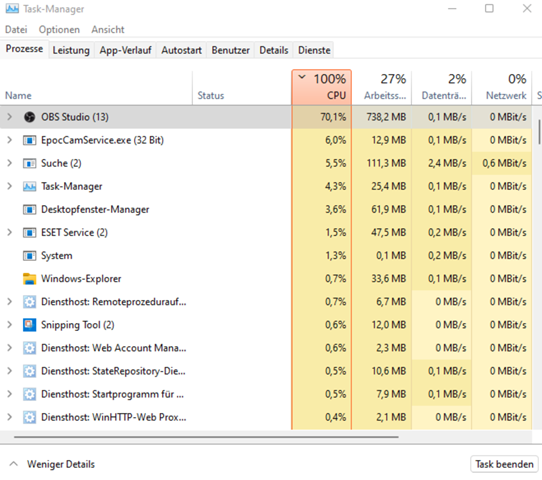The height and width of the screenshot is (480, 542).
Task: Click ESET Service memory value 47,5 MB
Action: (x=389, y=233)
